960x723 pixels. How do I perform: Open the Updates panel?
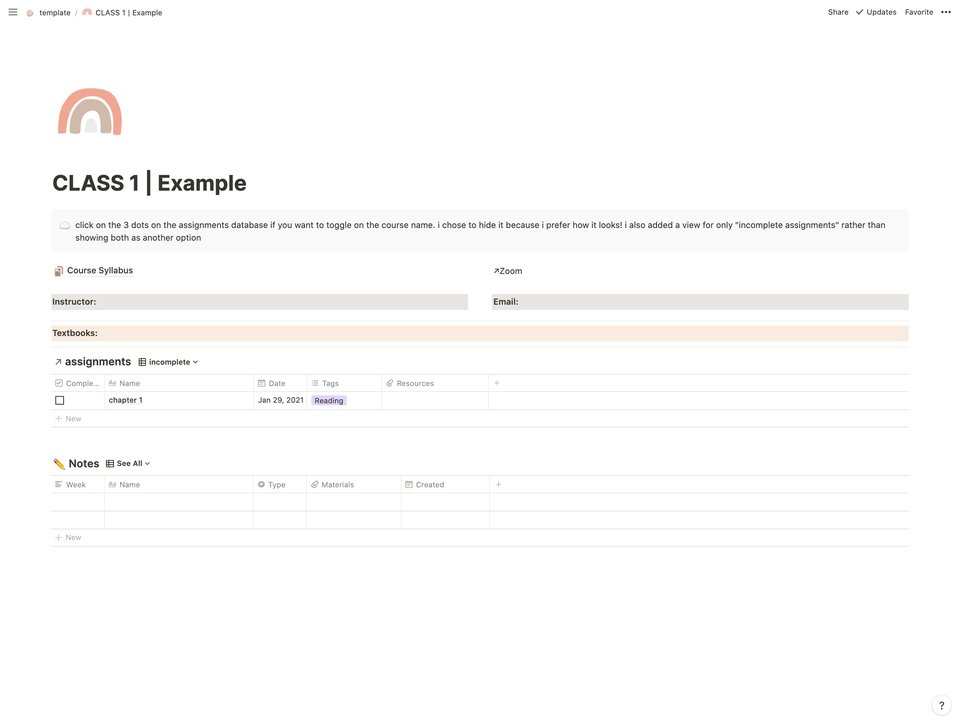876,12
